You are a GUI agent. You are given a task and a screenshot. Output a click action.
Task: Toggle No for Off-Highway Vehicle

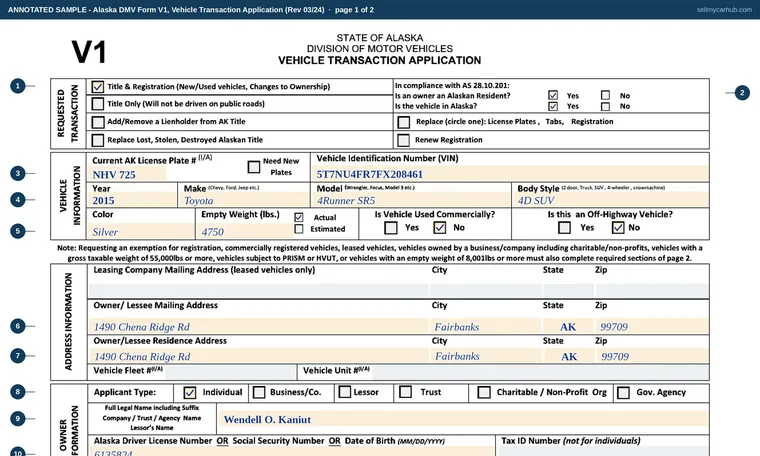[618, 227]
